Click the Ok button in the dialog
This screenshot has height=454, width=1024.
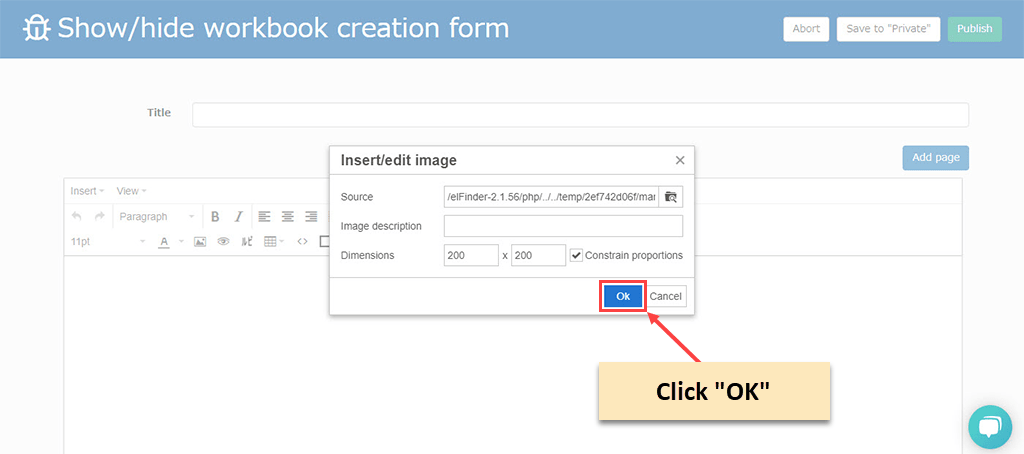point(622,296)
